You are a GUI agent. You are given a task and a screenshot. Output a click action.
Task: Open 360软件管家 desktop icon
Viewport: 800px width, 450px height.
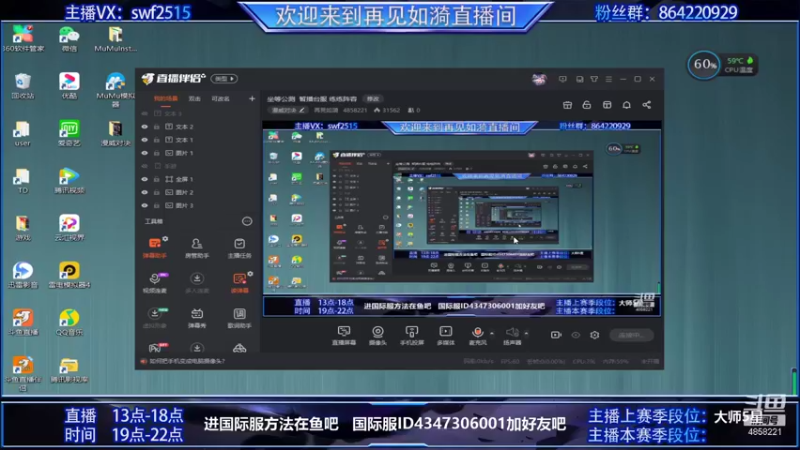22,39
